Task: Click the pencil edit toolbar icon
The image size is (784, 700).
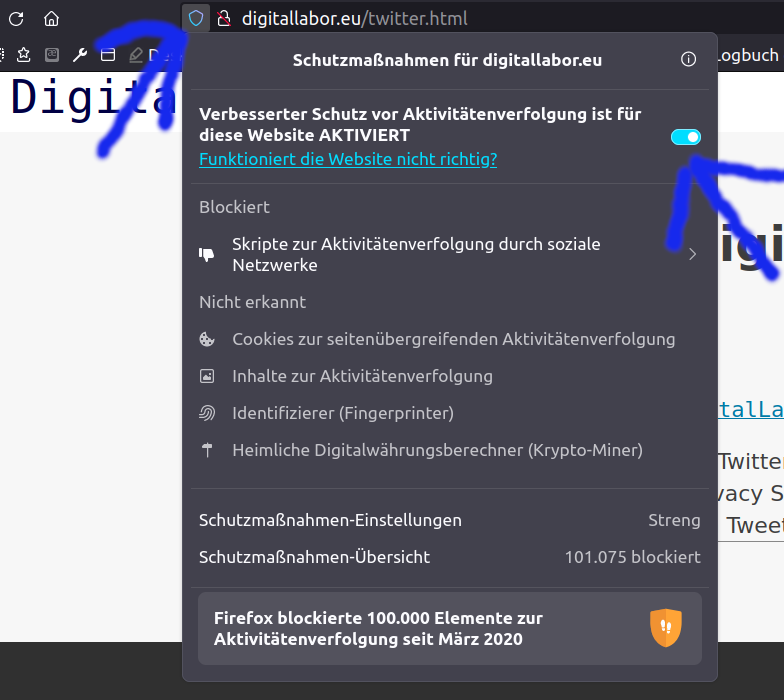Action: (x=136, y=54)
